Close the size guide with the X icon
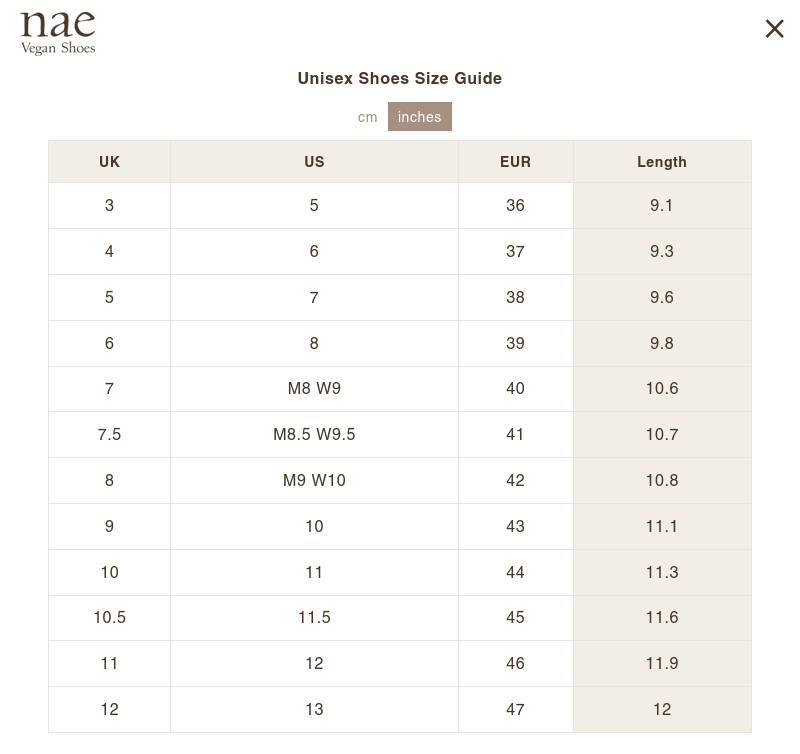800x754 pixels. (774, 29)
